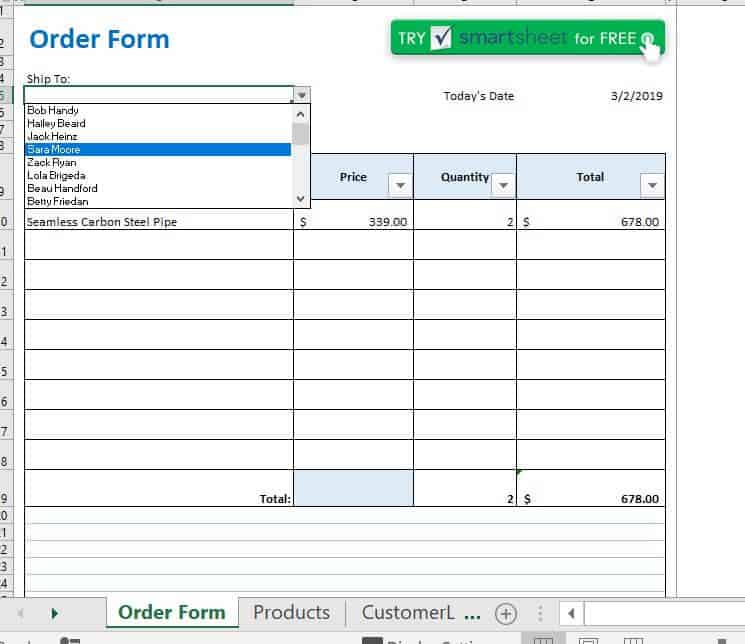
Task: Open the CustomerL sheet tab
Action: [x=421, y=612]
